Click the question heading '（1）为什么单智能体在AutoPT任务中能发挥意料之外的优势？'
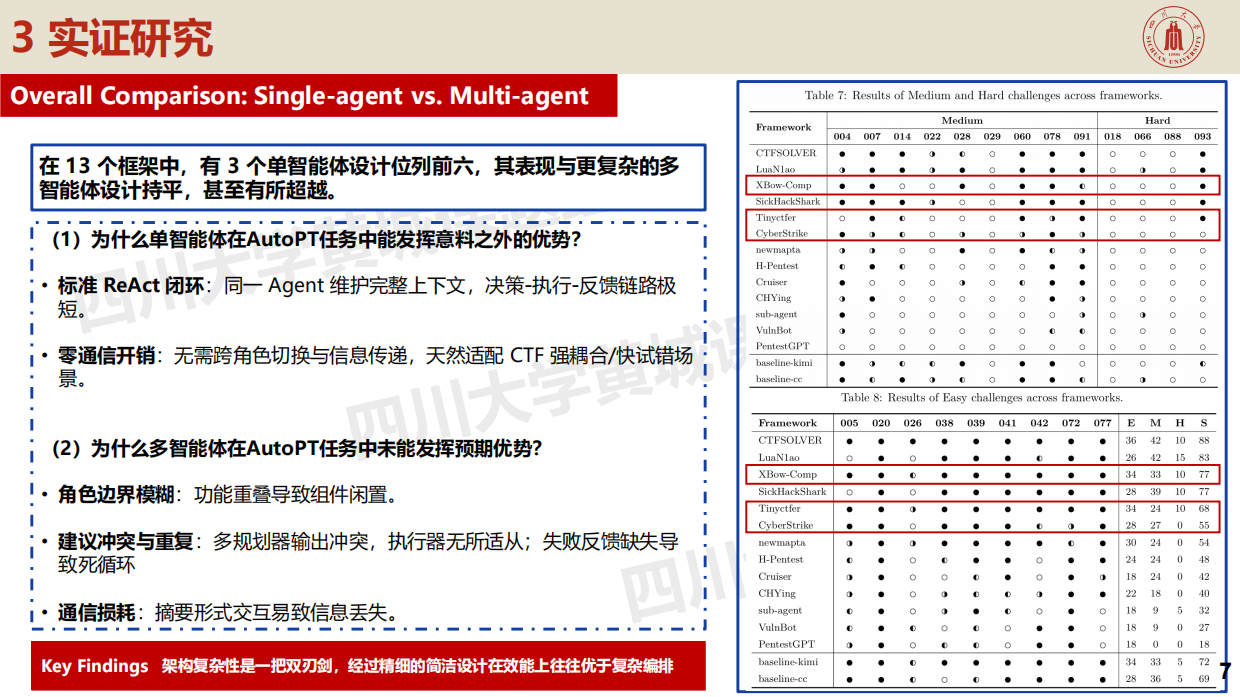 [316, 240]
